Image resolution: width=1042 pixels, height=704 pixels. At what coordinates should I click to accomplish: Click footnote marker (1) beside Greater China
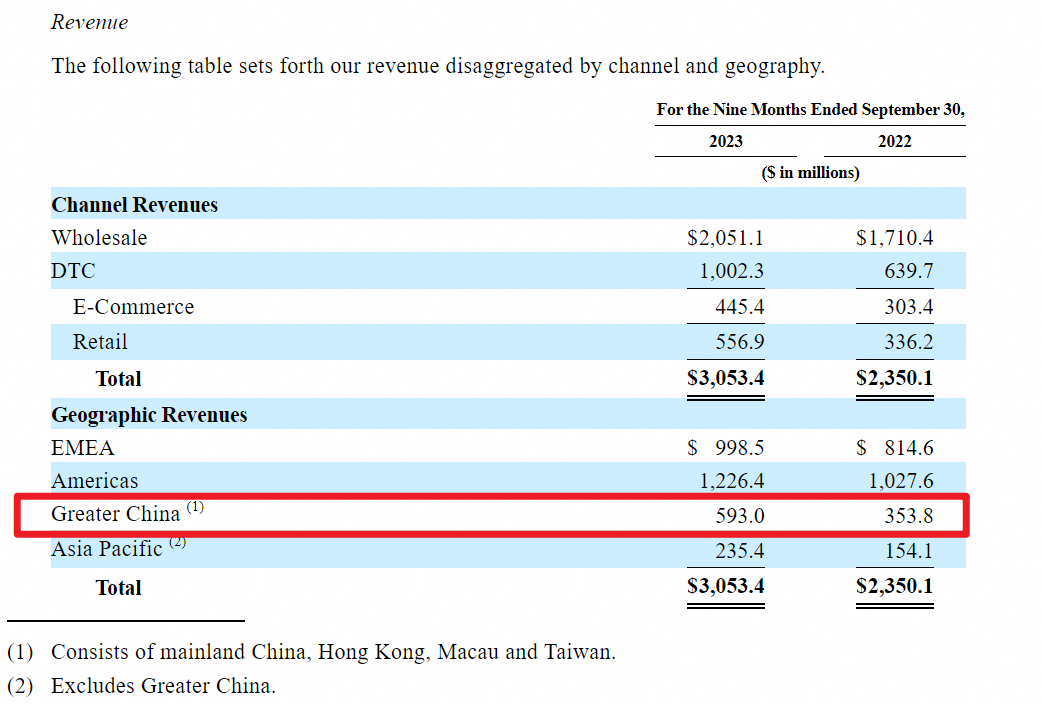(x=195, y=507)
